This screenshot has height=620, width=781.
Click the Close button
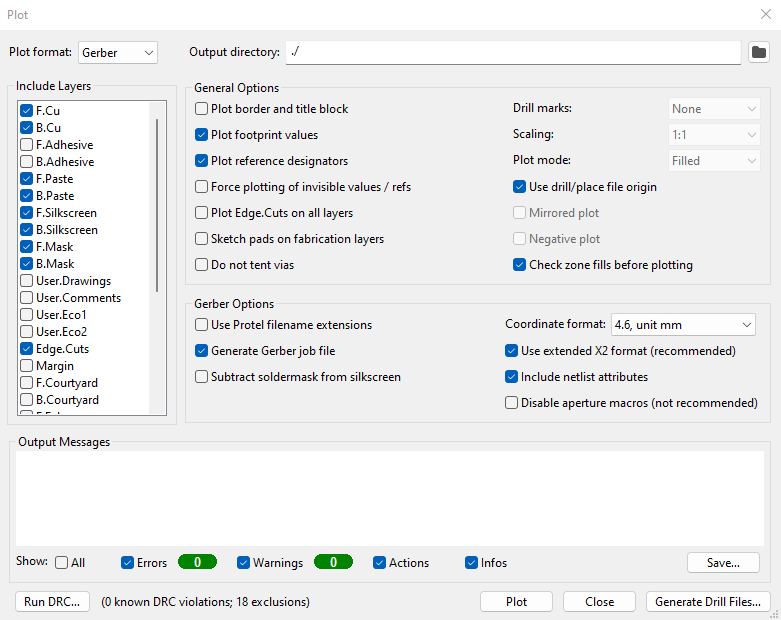(599, 602)
